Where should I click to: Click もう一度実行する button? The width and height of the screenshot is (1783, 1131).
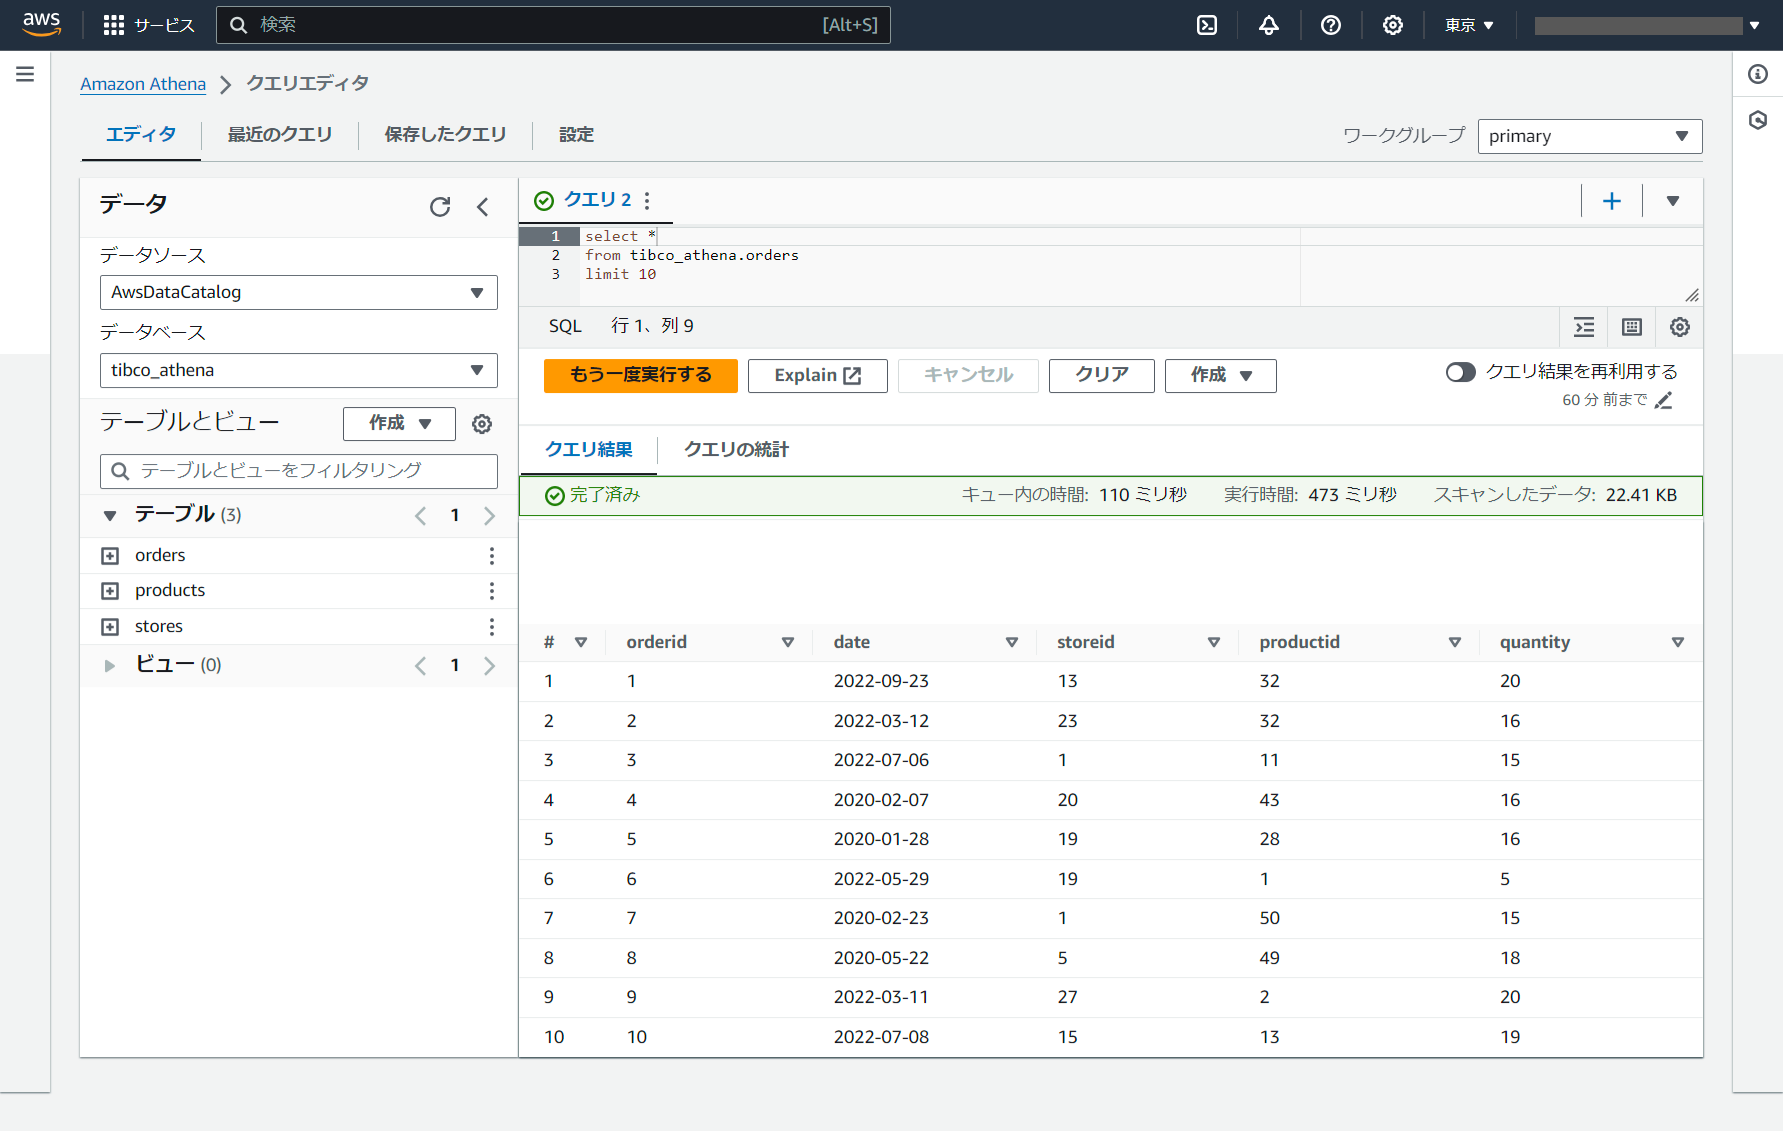641,375
